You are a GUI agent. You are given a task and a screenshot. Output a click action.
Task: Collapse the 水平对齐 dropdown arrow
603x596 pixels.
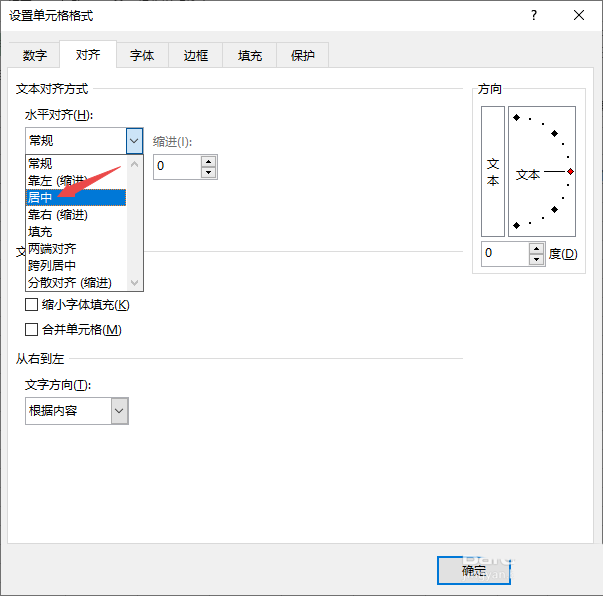[x=135, y=141]
